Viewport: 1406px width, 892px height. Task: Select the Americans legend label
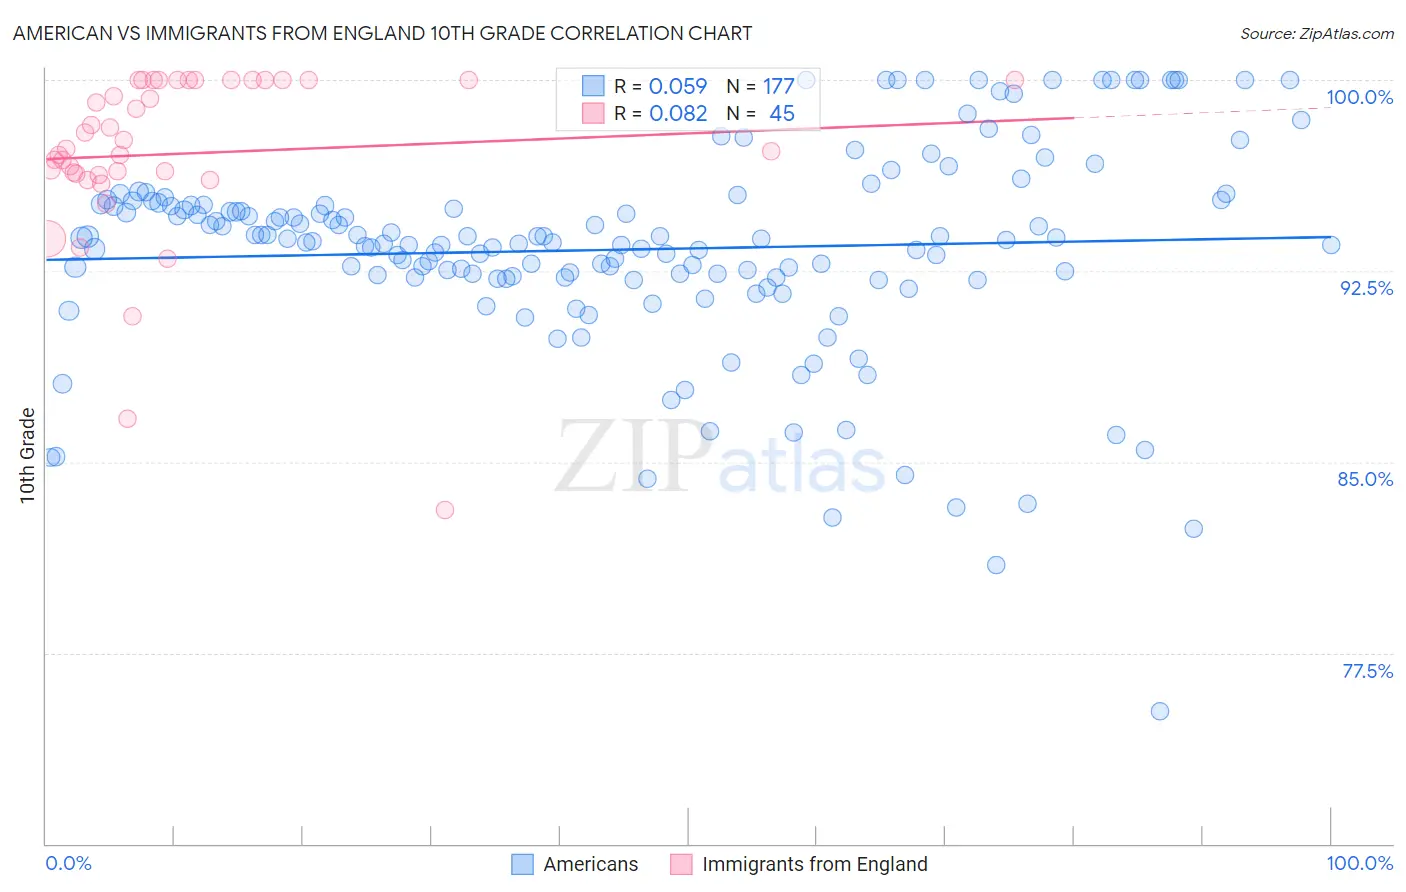pos(591,864)
